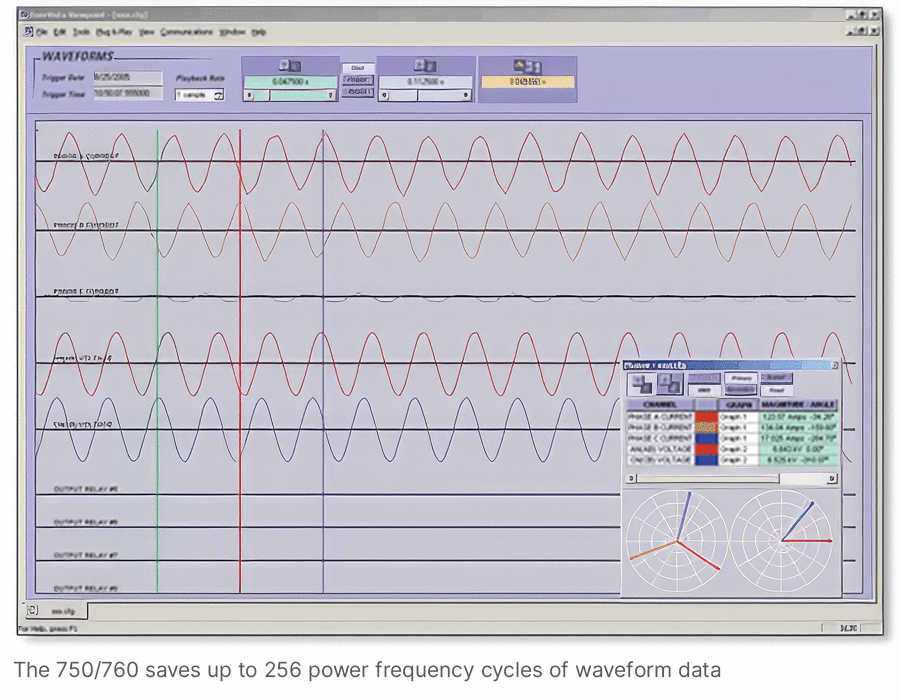Click the Trigger Date field
Screen dimensions: 900x700
(x=127, y=77)
